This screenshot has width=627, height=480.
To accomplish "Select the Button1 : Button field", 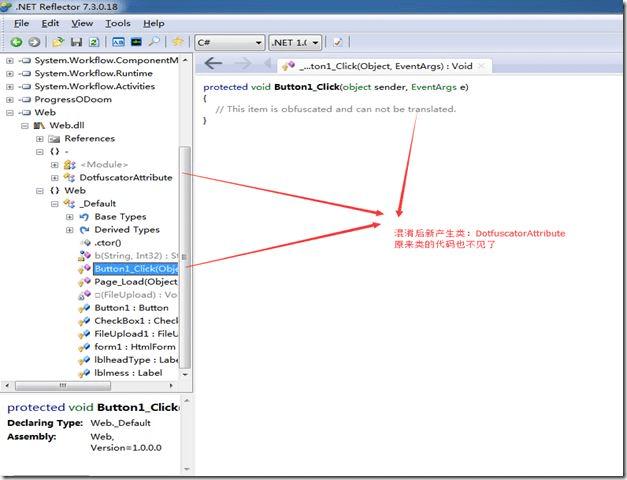I will (x=131, y=308).
